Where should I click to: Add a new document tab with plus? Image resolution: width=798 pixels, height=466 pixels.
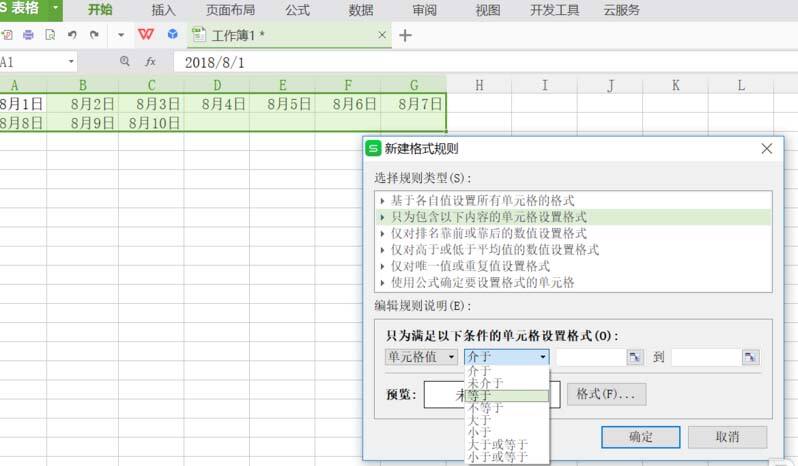405,35
